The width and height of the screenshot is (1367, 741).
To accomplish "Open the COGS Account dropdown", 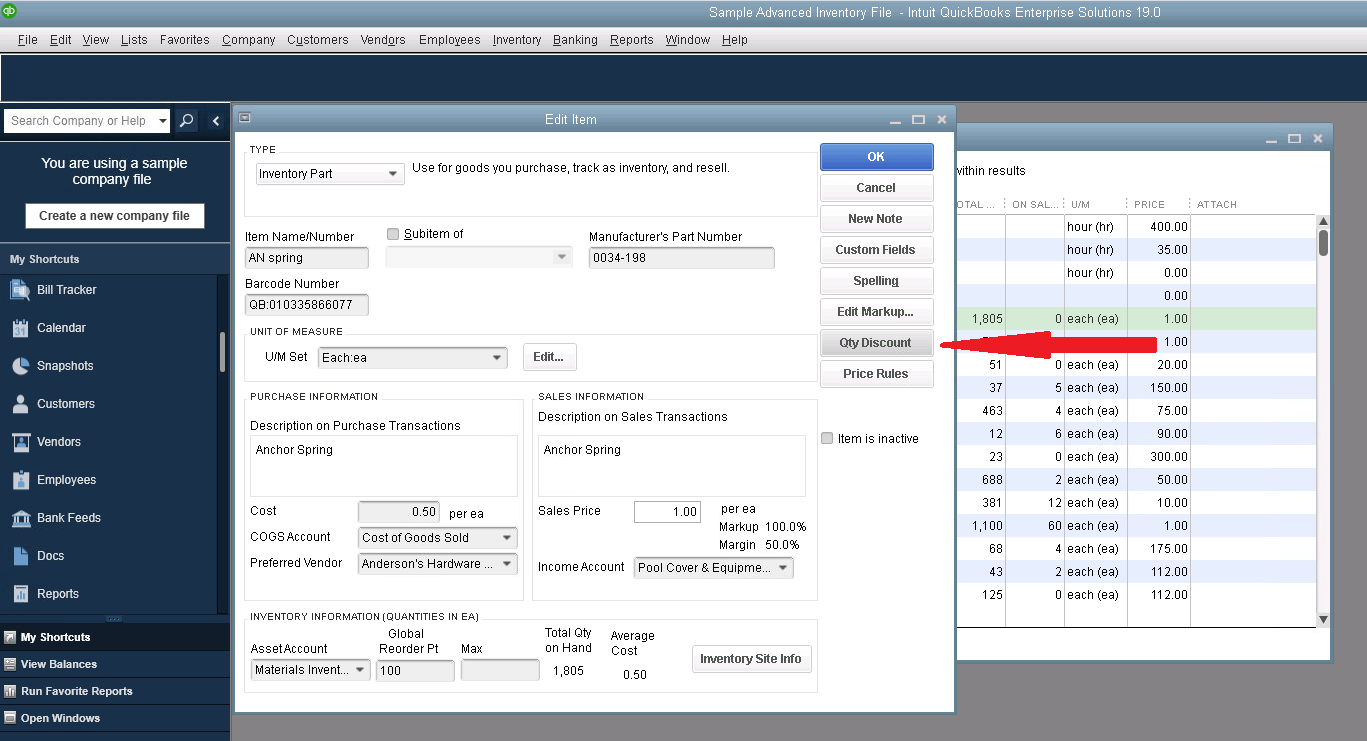I will point(438,538).
